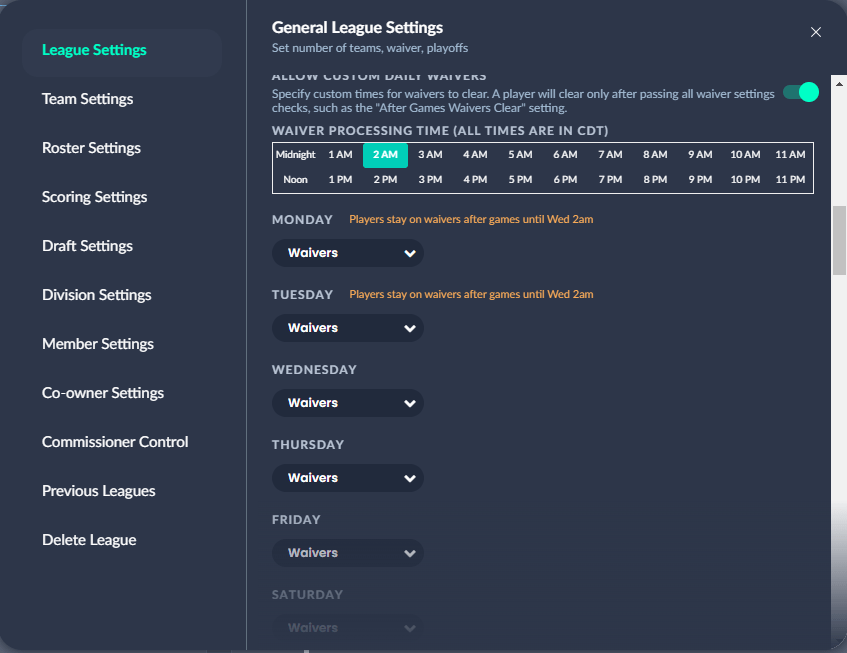Open the Monday Waivers dropdown

coord(347,253)
